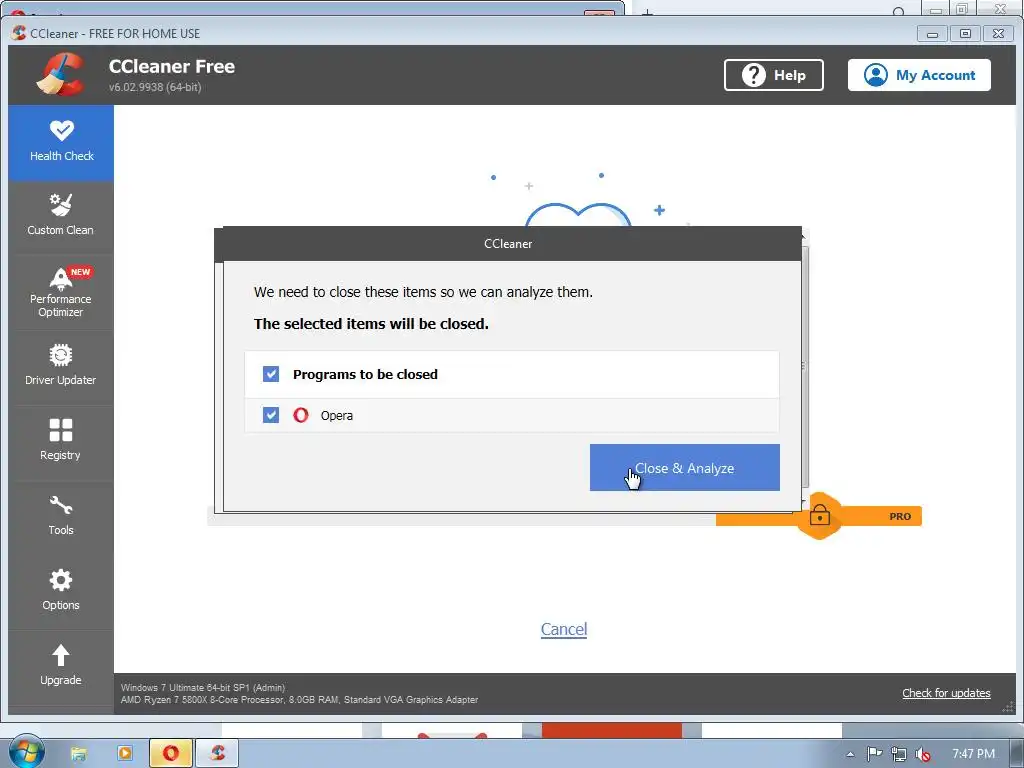Viewport: 1024px width, 768px height.
Task: Click the PRO label on the orange banner
Action: (x=900, y=516)
